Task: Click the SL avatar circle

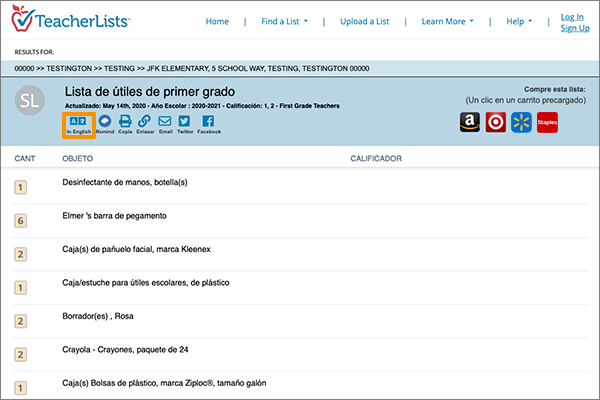Action: coord(32,103)
